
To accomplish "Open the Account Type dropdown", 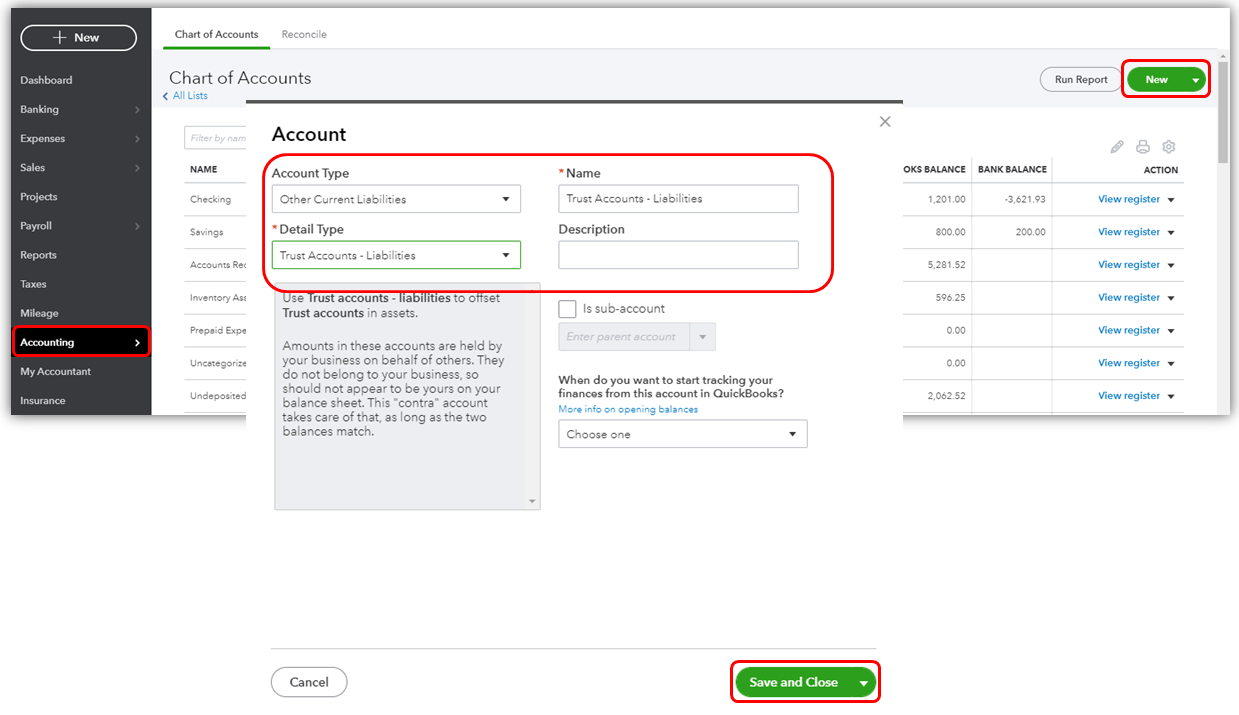I will (396, 199).
